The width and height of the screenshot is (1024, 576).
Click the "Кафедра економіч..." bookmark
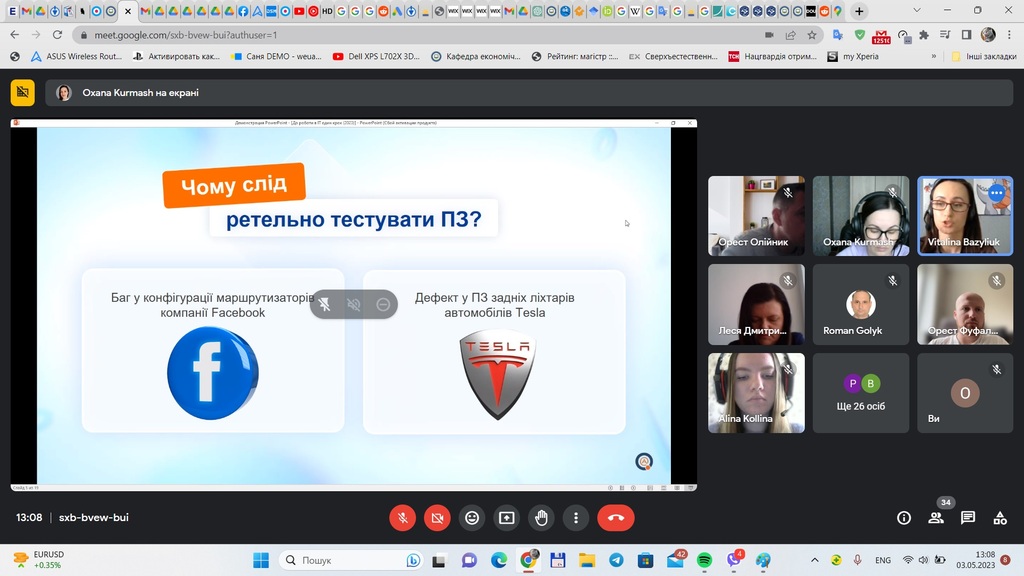[x=476, y=57]
